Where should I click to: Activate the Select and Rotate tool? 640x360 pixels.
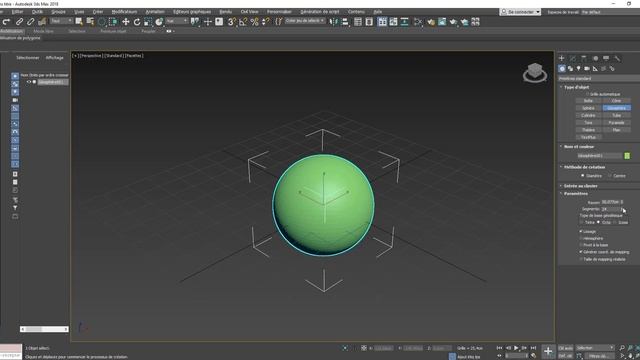[x=137, y=22]
